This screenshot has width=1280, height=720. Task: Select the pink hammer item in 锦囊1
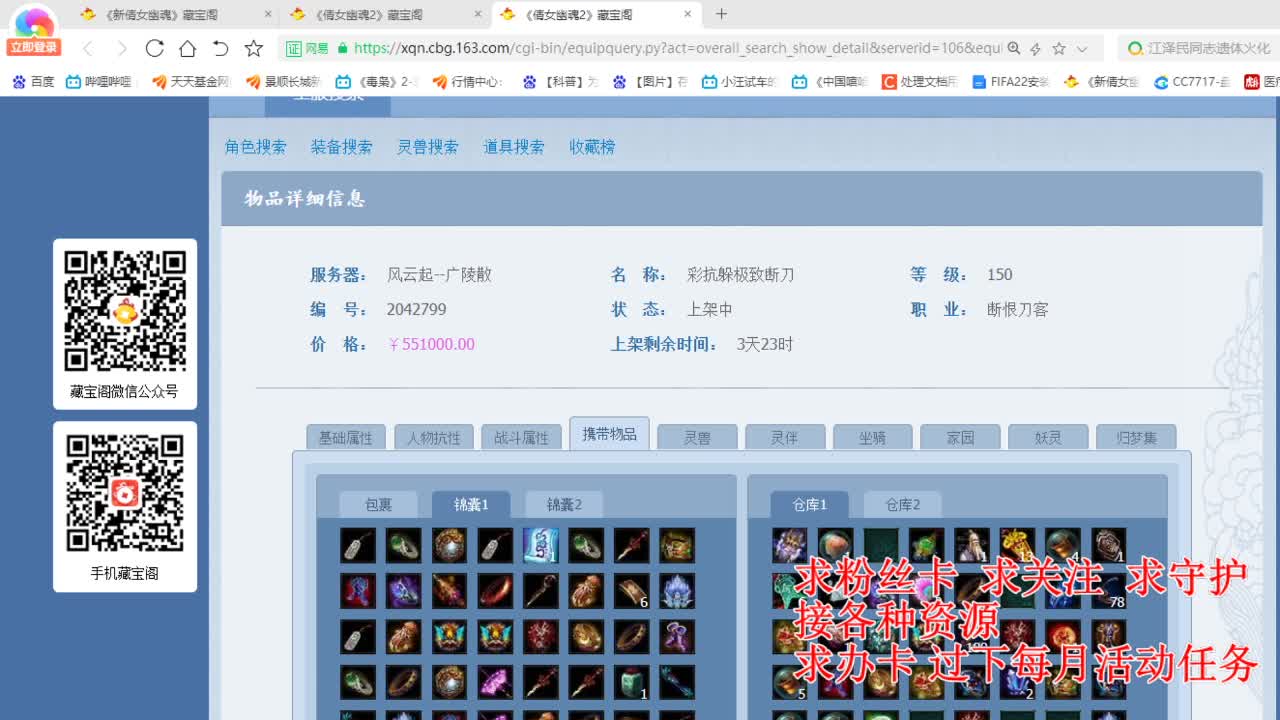point(494,683)
